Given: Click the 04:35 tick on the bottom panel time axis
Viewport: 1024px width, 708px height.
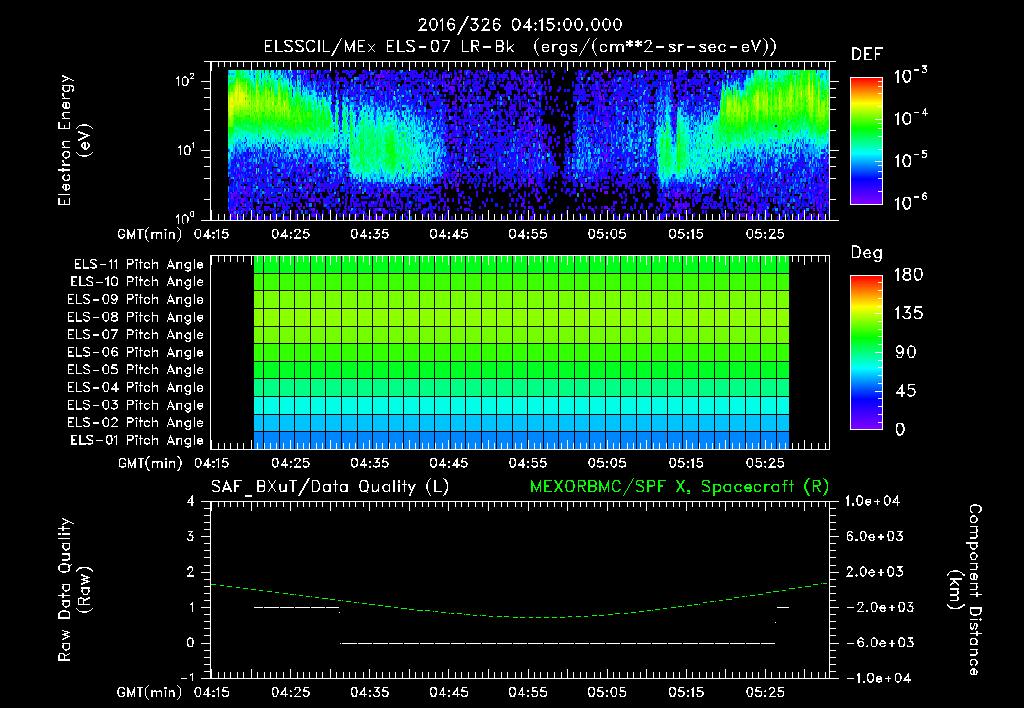Looking at the screenshot, I should [x=370, y=692].
